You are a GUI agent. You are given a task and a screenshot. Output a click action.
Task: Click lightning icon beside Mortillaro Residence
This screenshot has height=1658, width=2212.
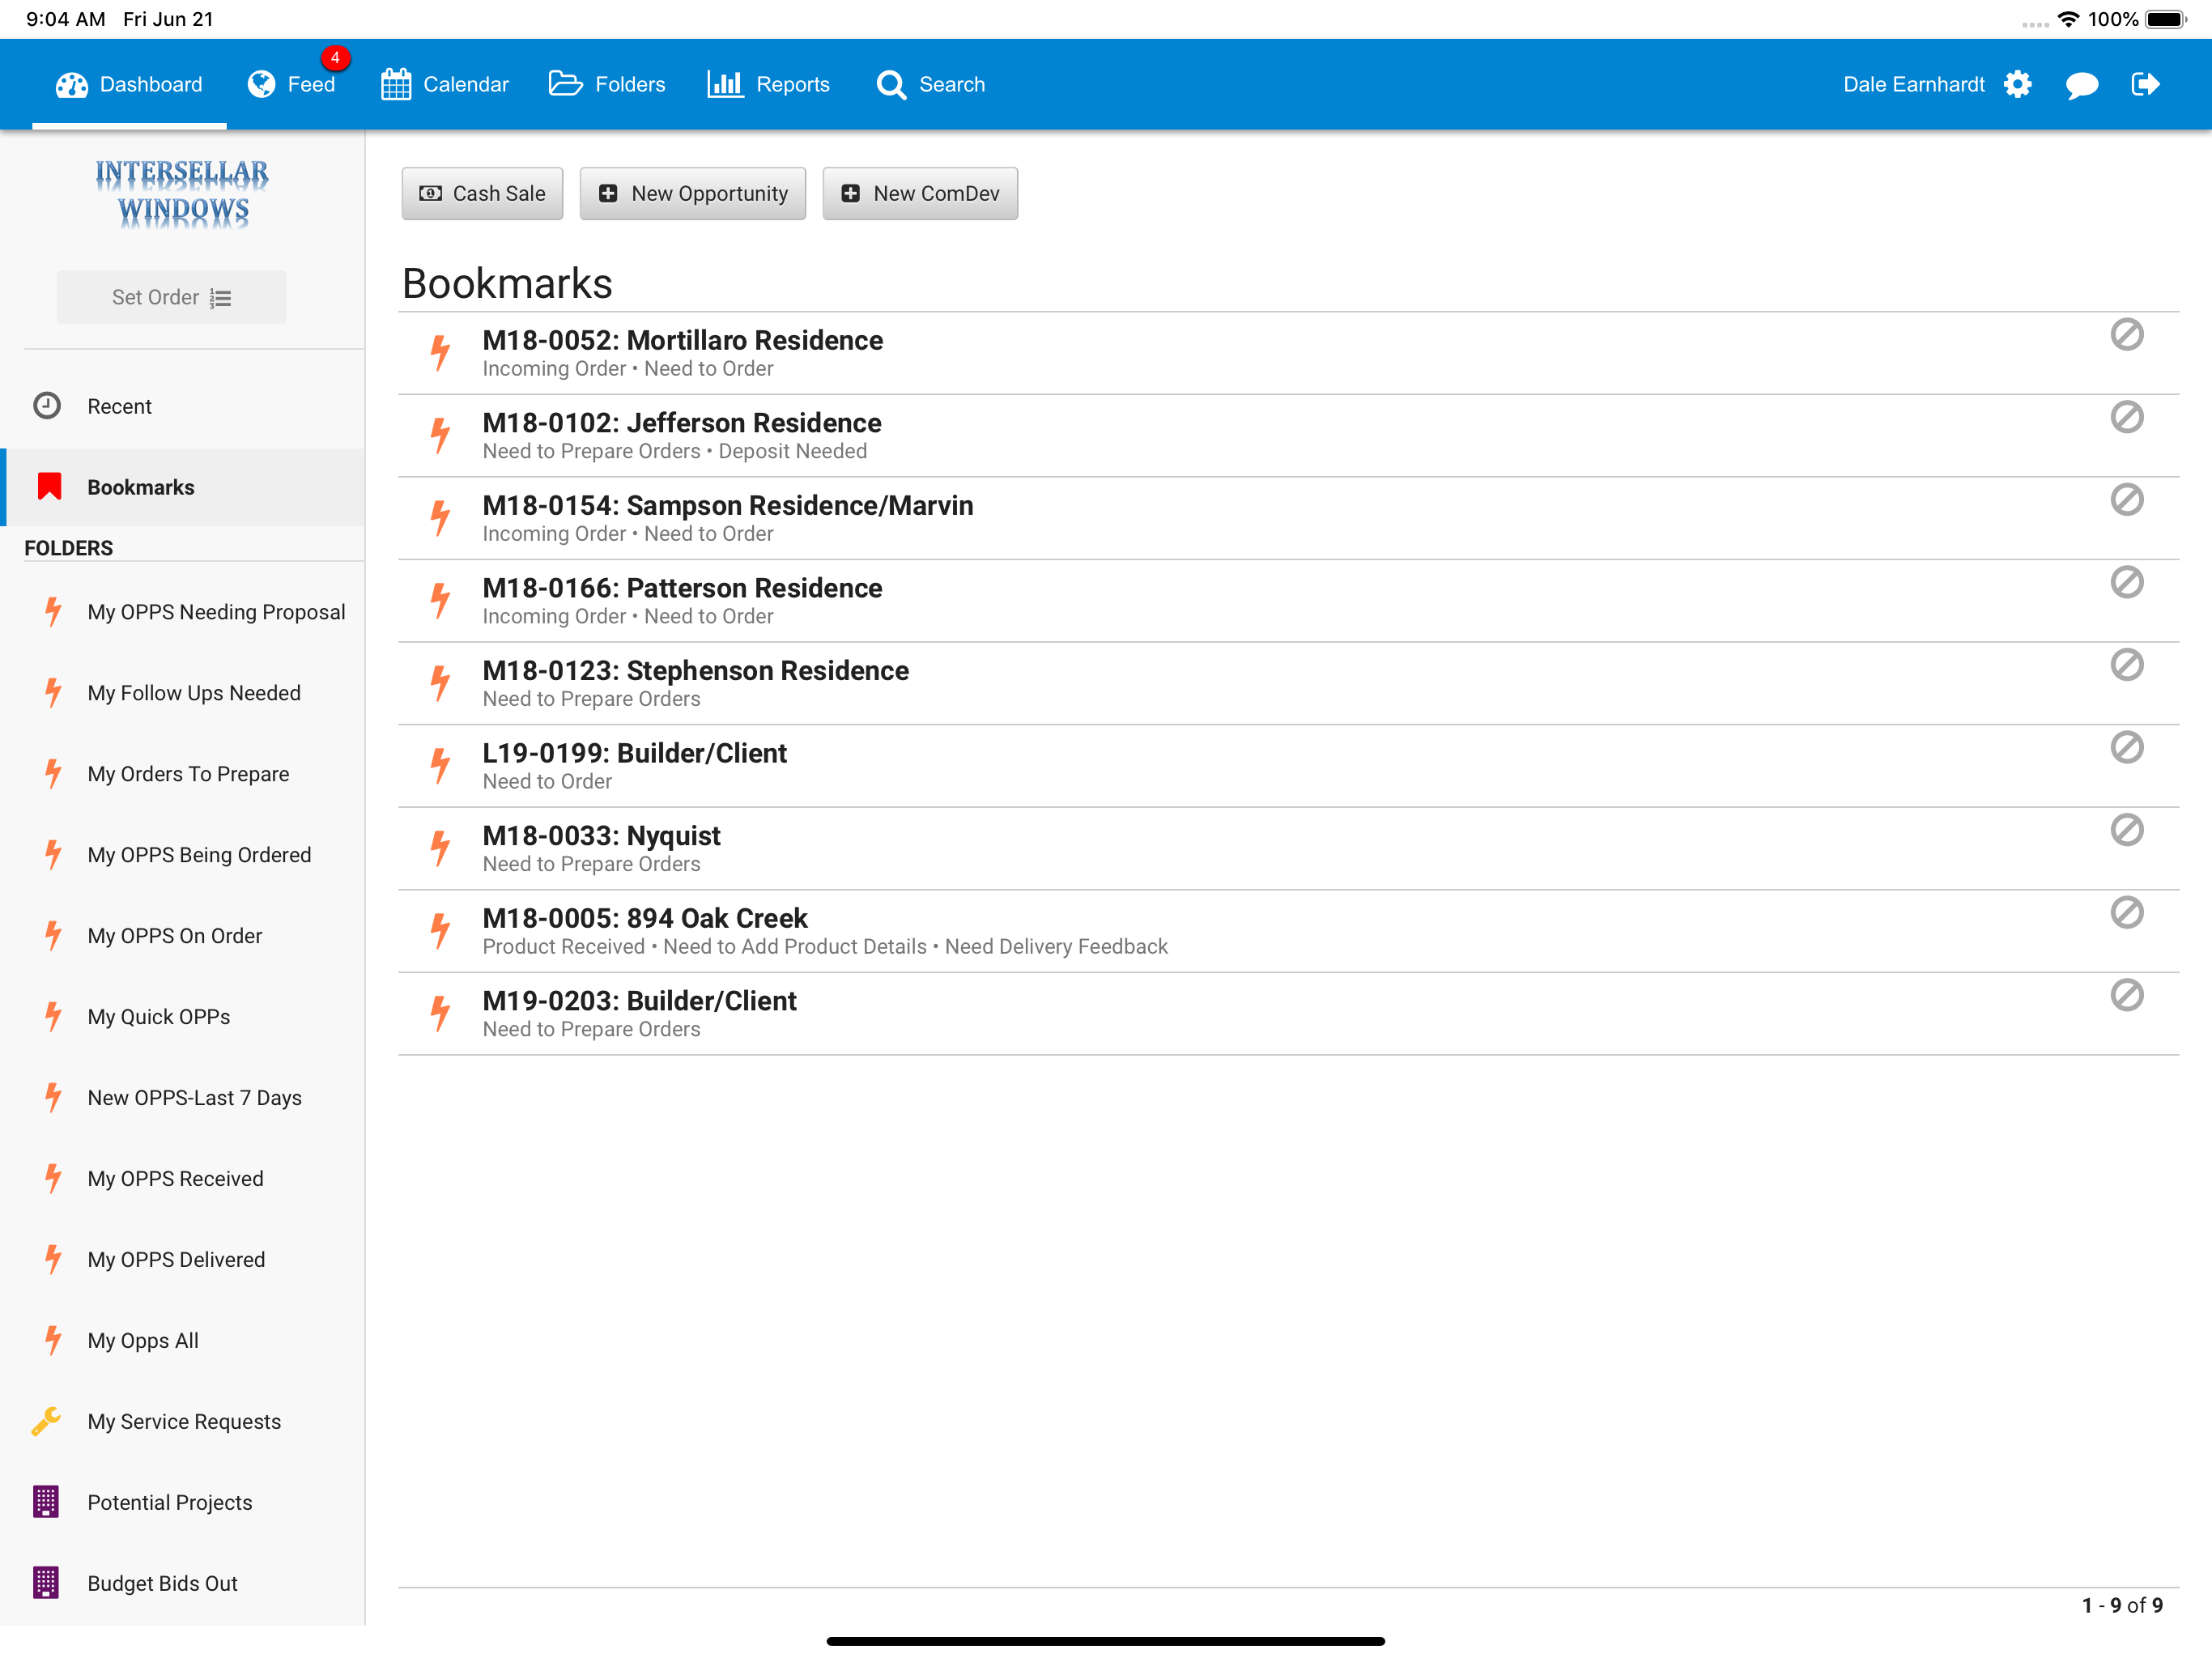pos(440,353)
